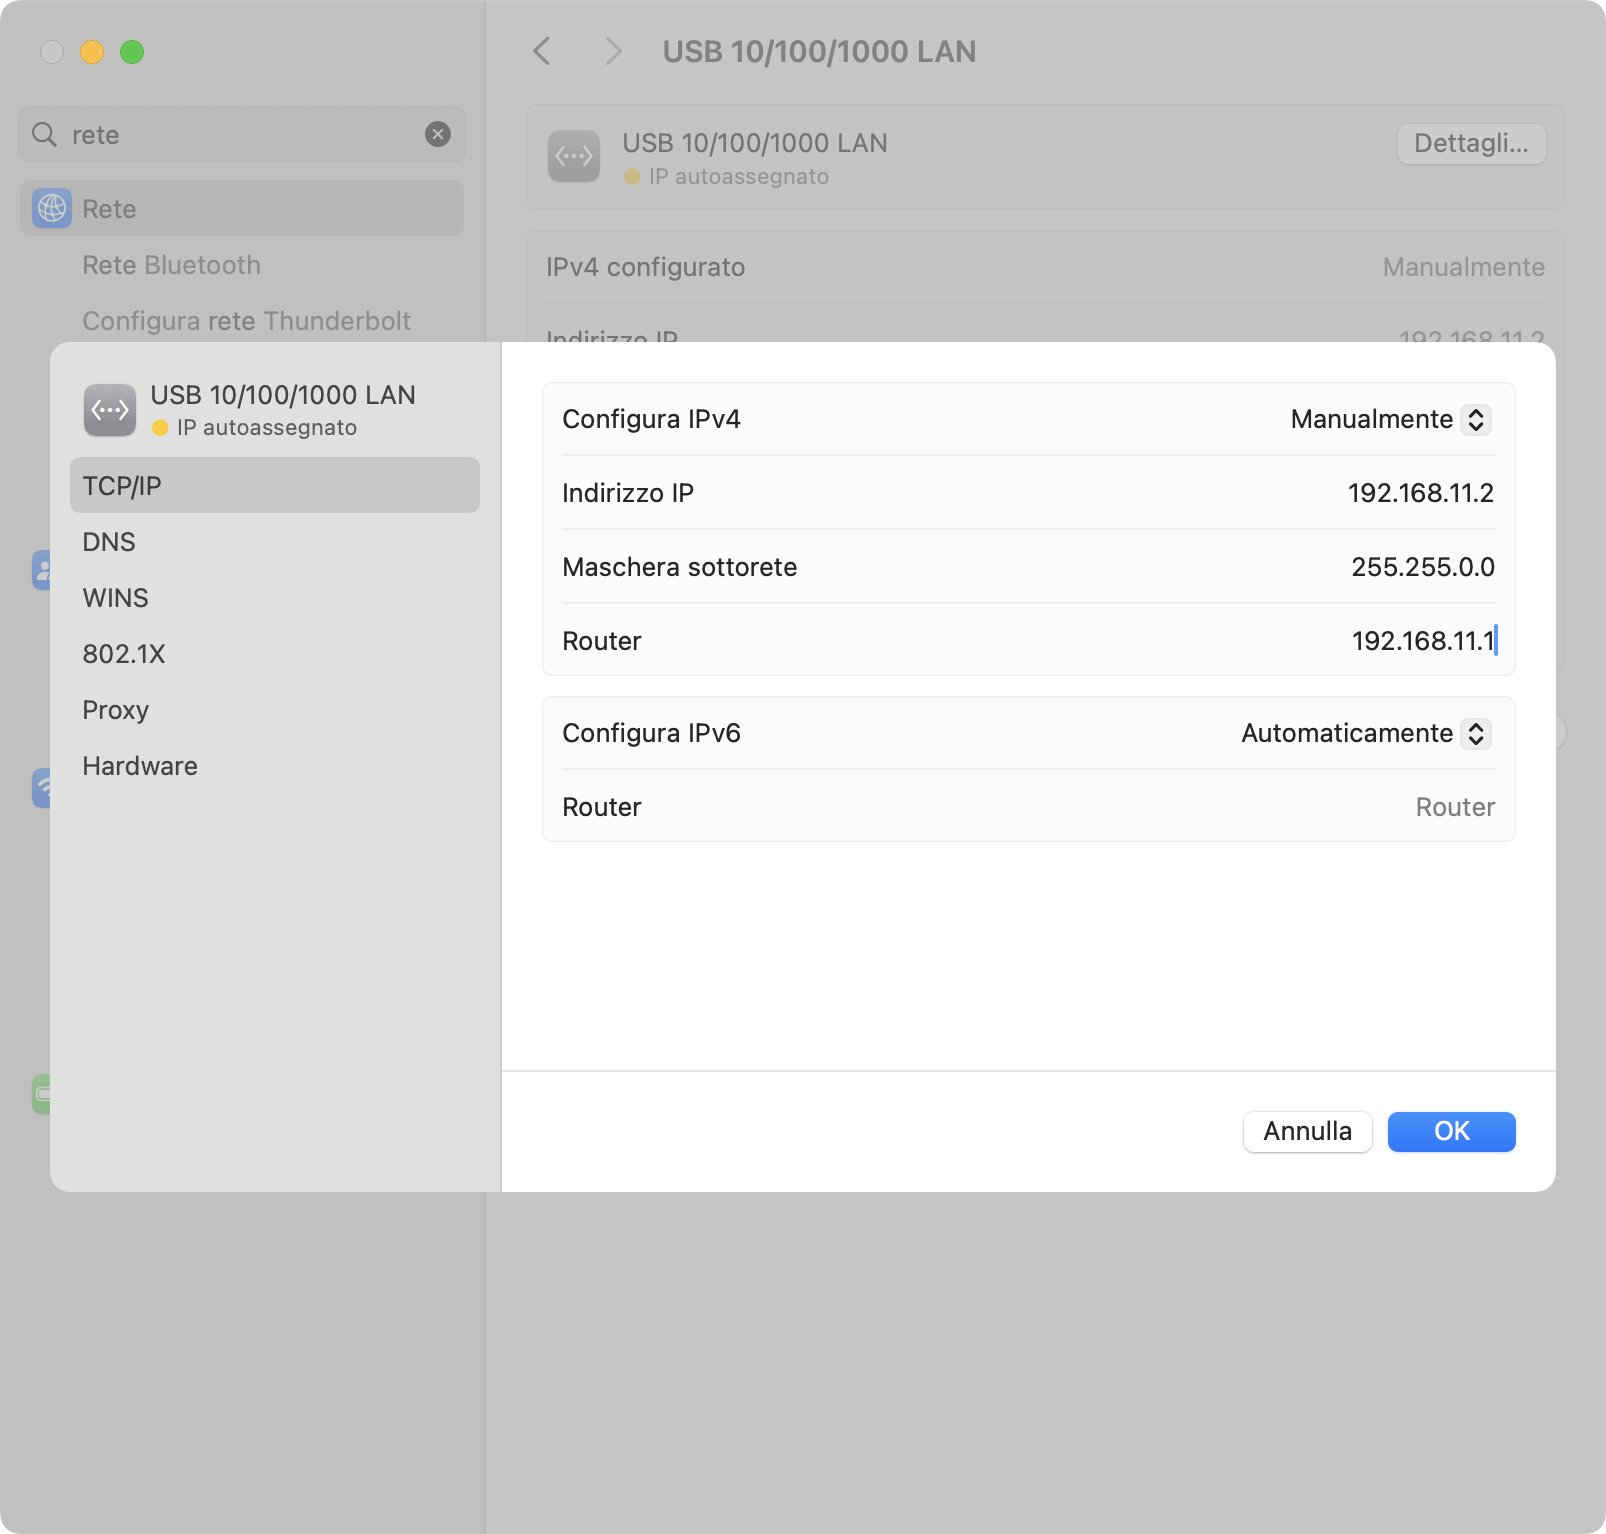Screen dimensions: 1606x1534
Task: Click the Maschera sottorete field
Action: click(x=1421, y=567)
